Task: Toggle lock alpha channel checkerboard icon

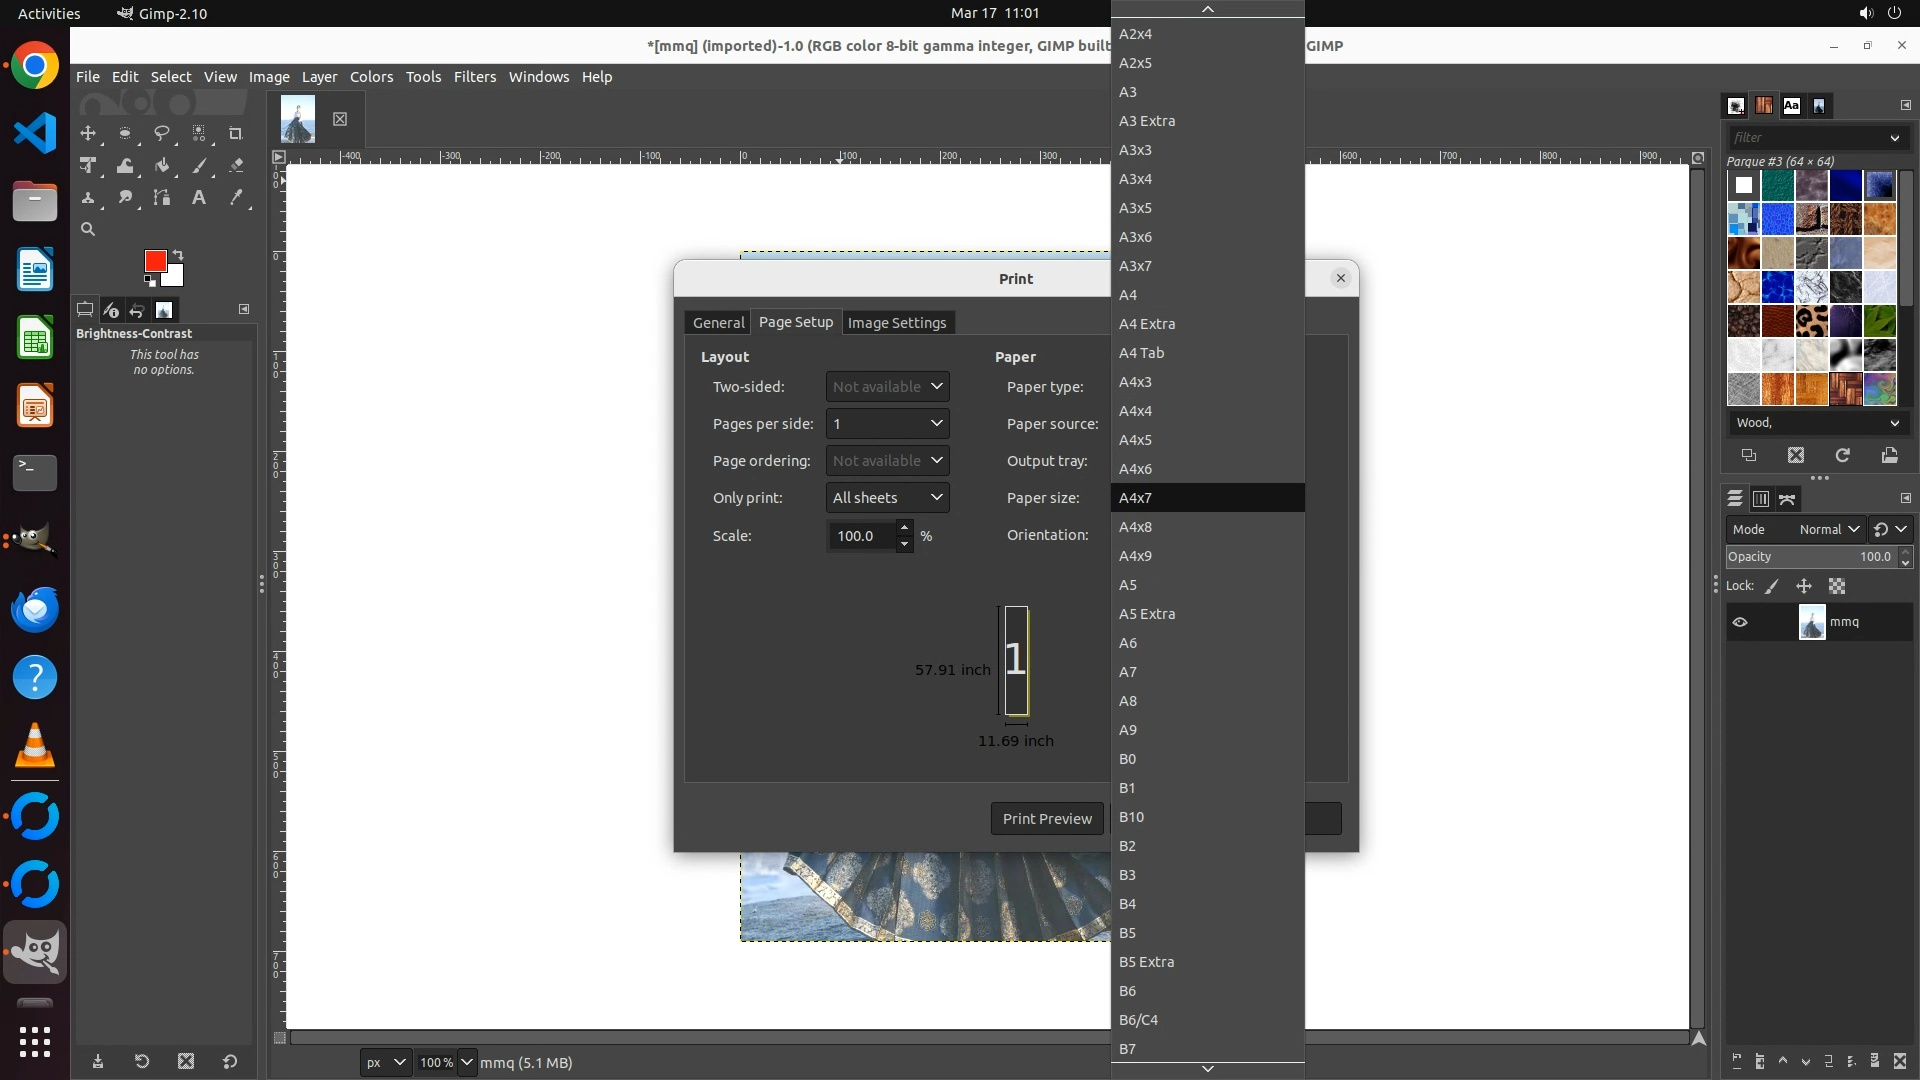Action: (1837, 587)
